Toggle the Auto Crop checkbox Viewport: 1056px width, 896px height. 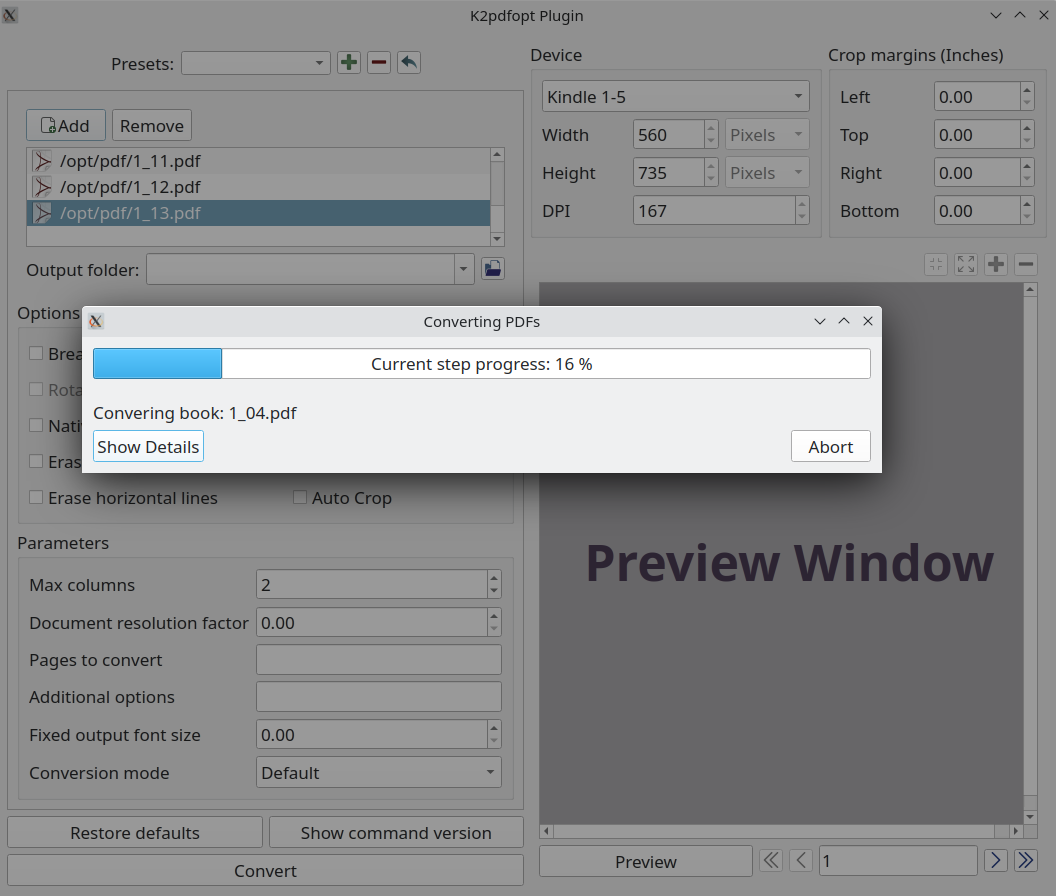tap(300, 497)
